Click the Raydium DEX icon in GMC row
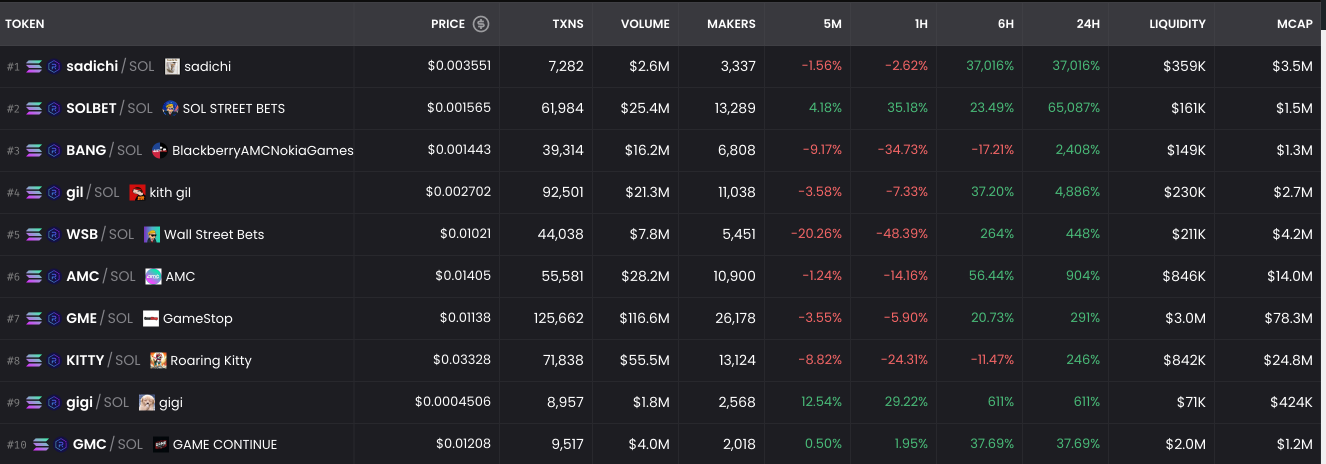Viewport: 1326px width, 464px height. 60,444
